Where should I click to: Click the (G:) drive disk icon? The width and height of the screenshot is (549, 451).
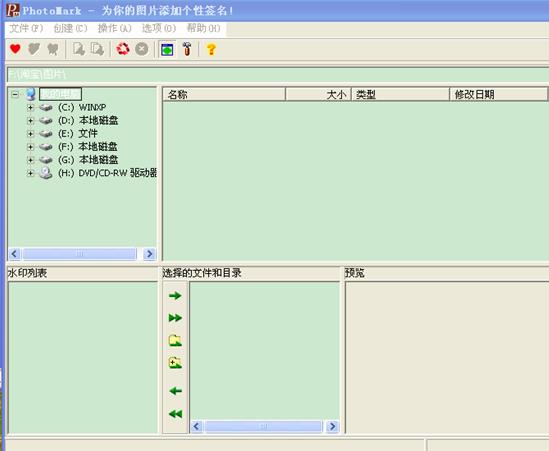(46, 160)
